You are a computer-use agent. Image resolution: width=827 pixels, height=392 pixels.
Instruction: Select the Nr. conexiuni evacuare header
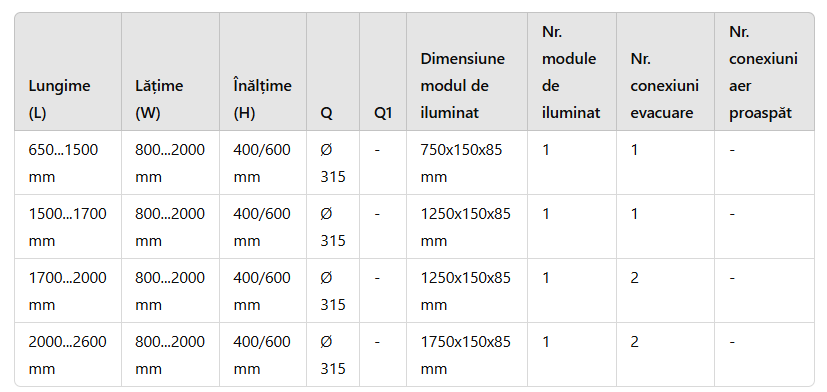pos(665,72)
